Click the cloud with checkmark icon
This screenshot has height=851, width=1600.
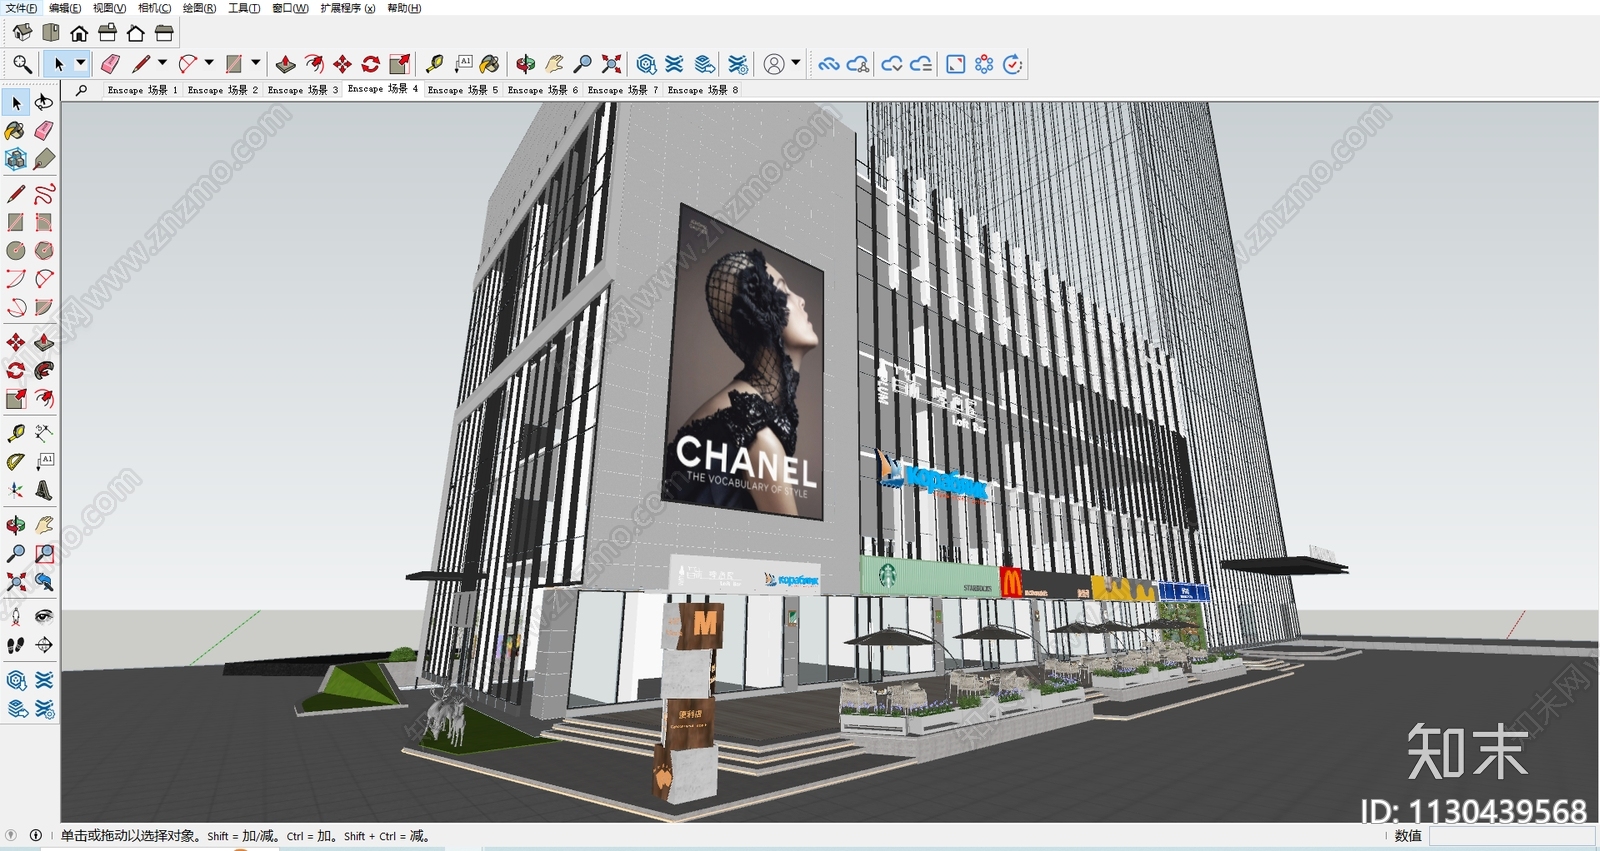click(x=892, y=64)
